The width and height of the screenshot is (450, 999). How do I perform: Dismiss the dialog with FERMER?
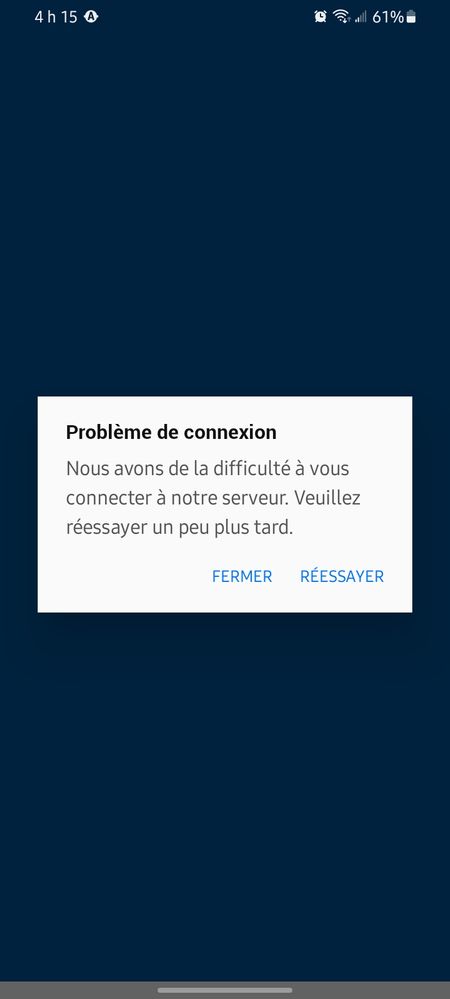(x=242, y=576)
